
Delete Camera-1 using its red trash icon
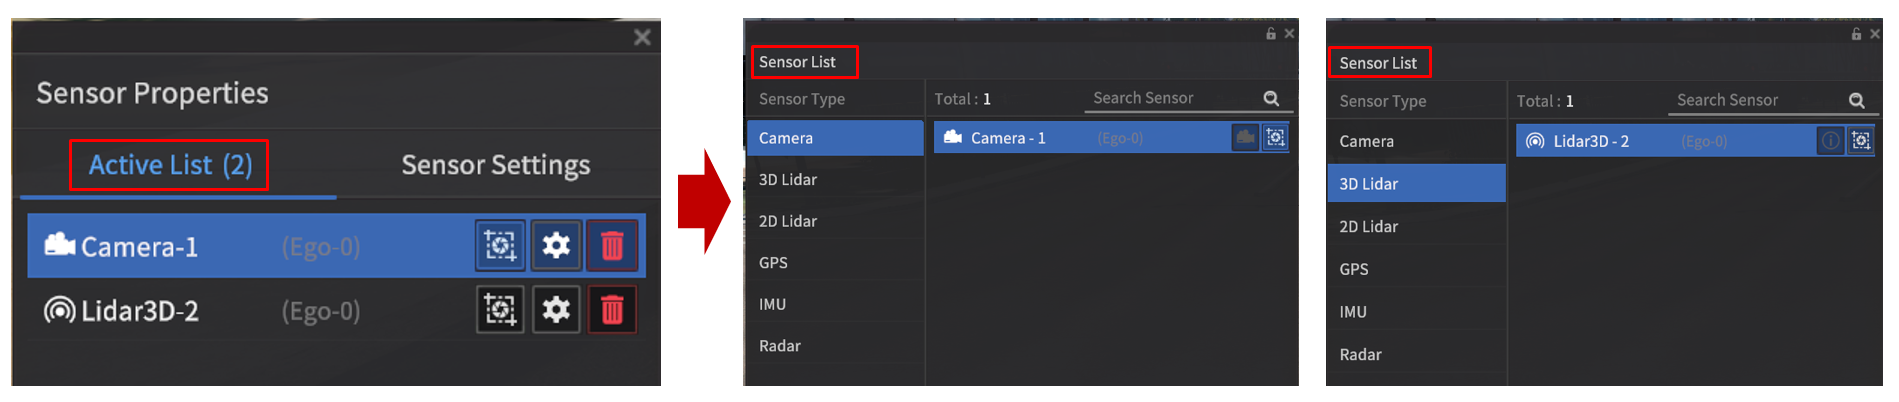pos(612,245)
